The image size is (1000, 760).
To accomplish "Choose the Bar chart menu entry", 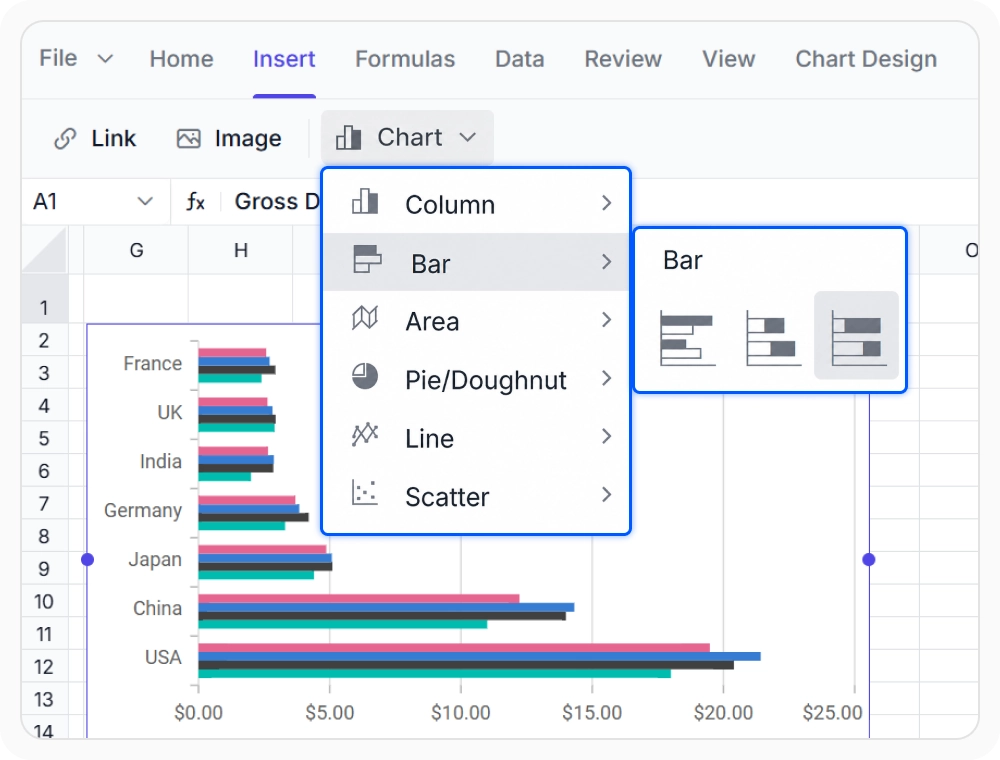I will coord(476,263).
